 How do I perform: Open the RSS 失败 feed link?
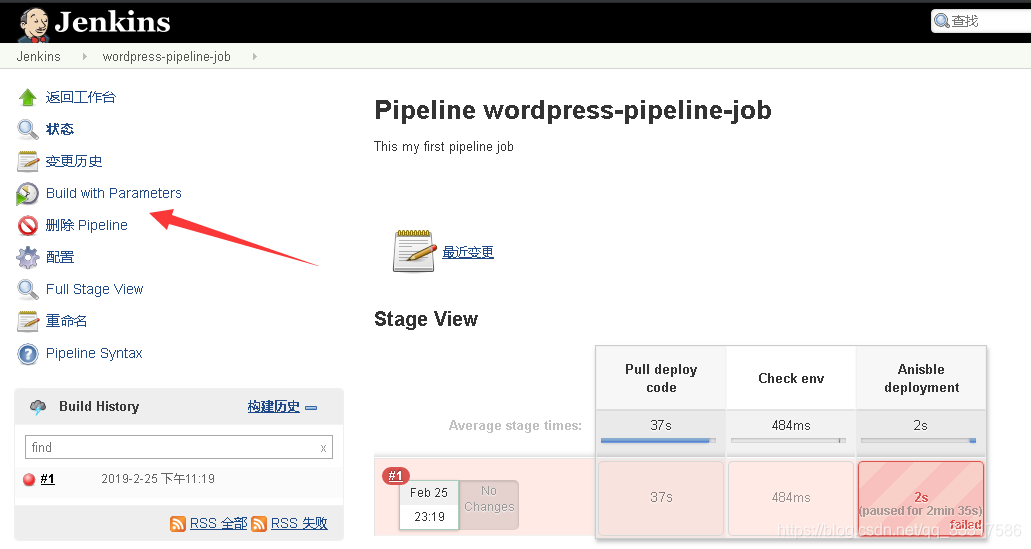coord(299,524)
